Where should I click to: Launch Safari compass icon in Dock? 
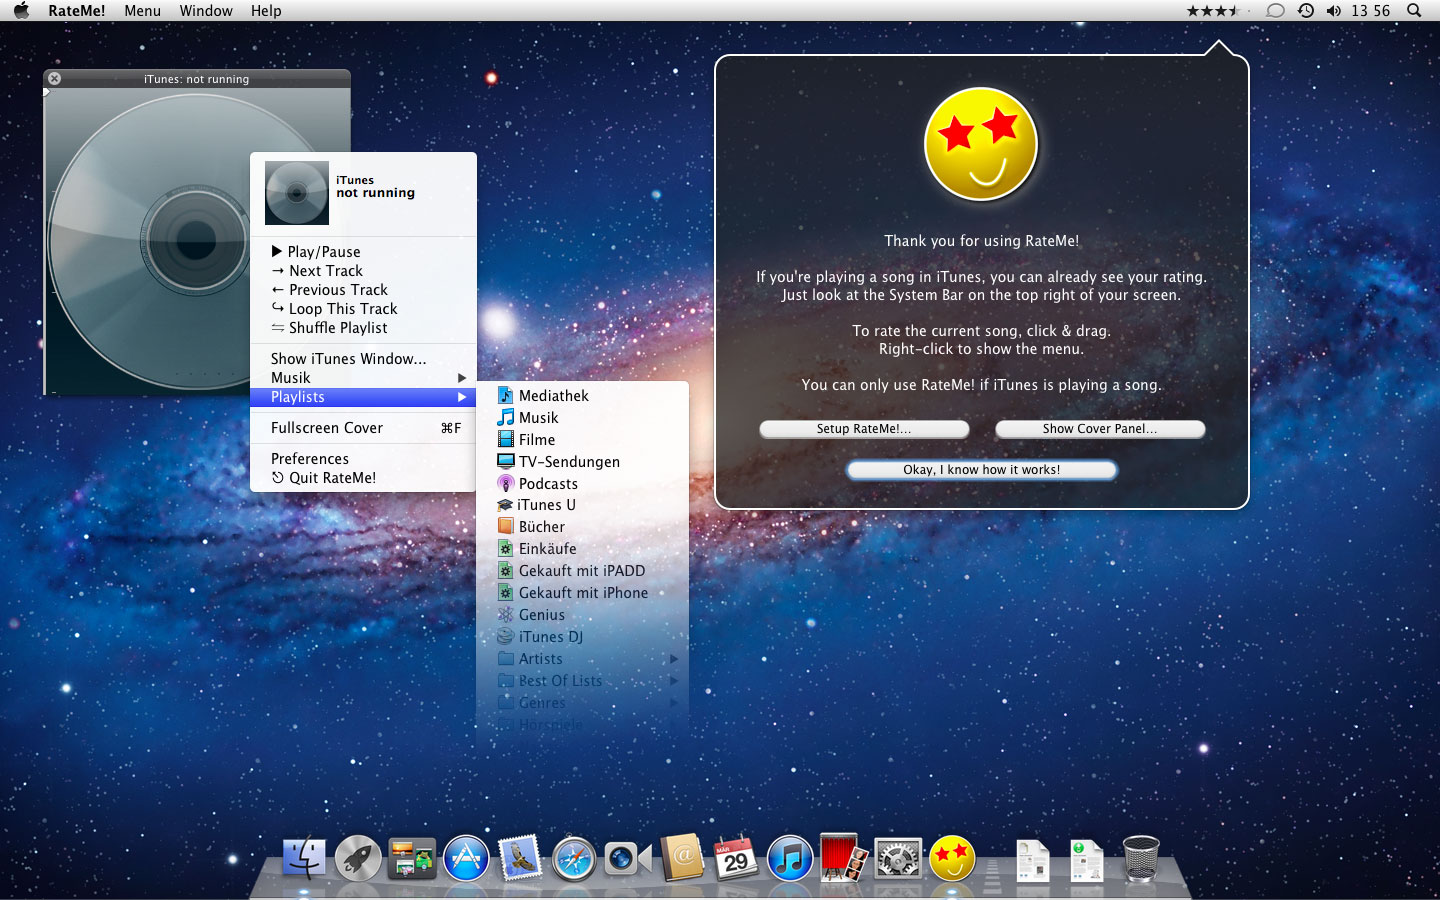click(574, 858)
